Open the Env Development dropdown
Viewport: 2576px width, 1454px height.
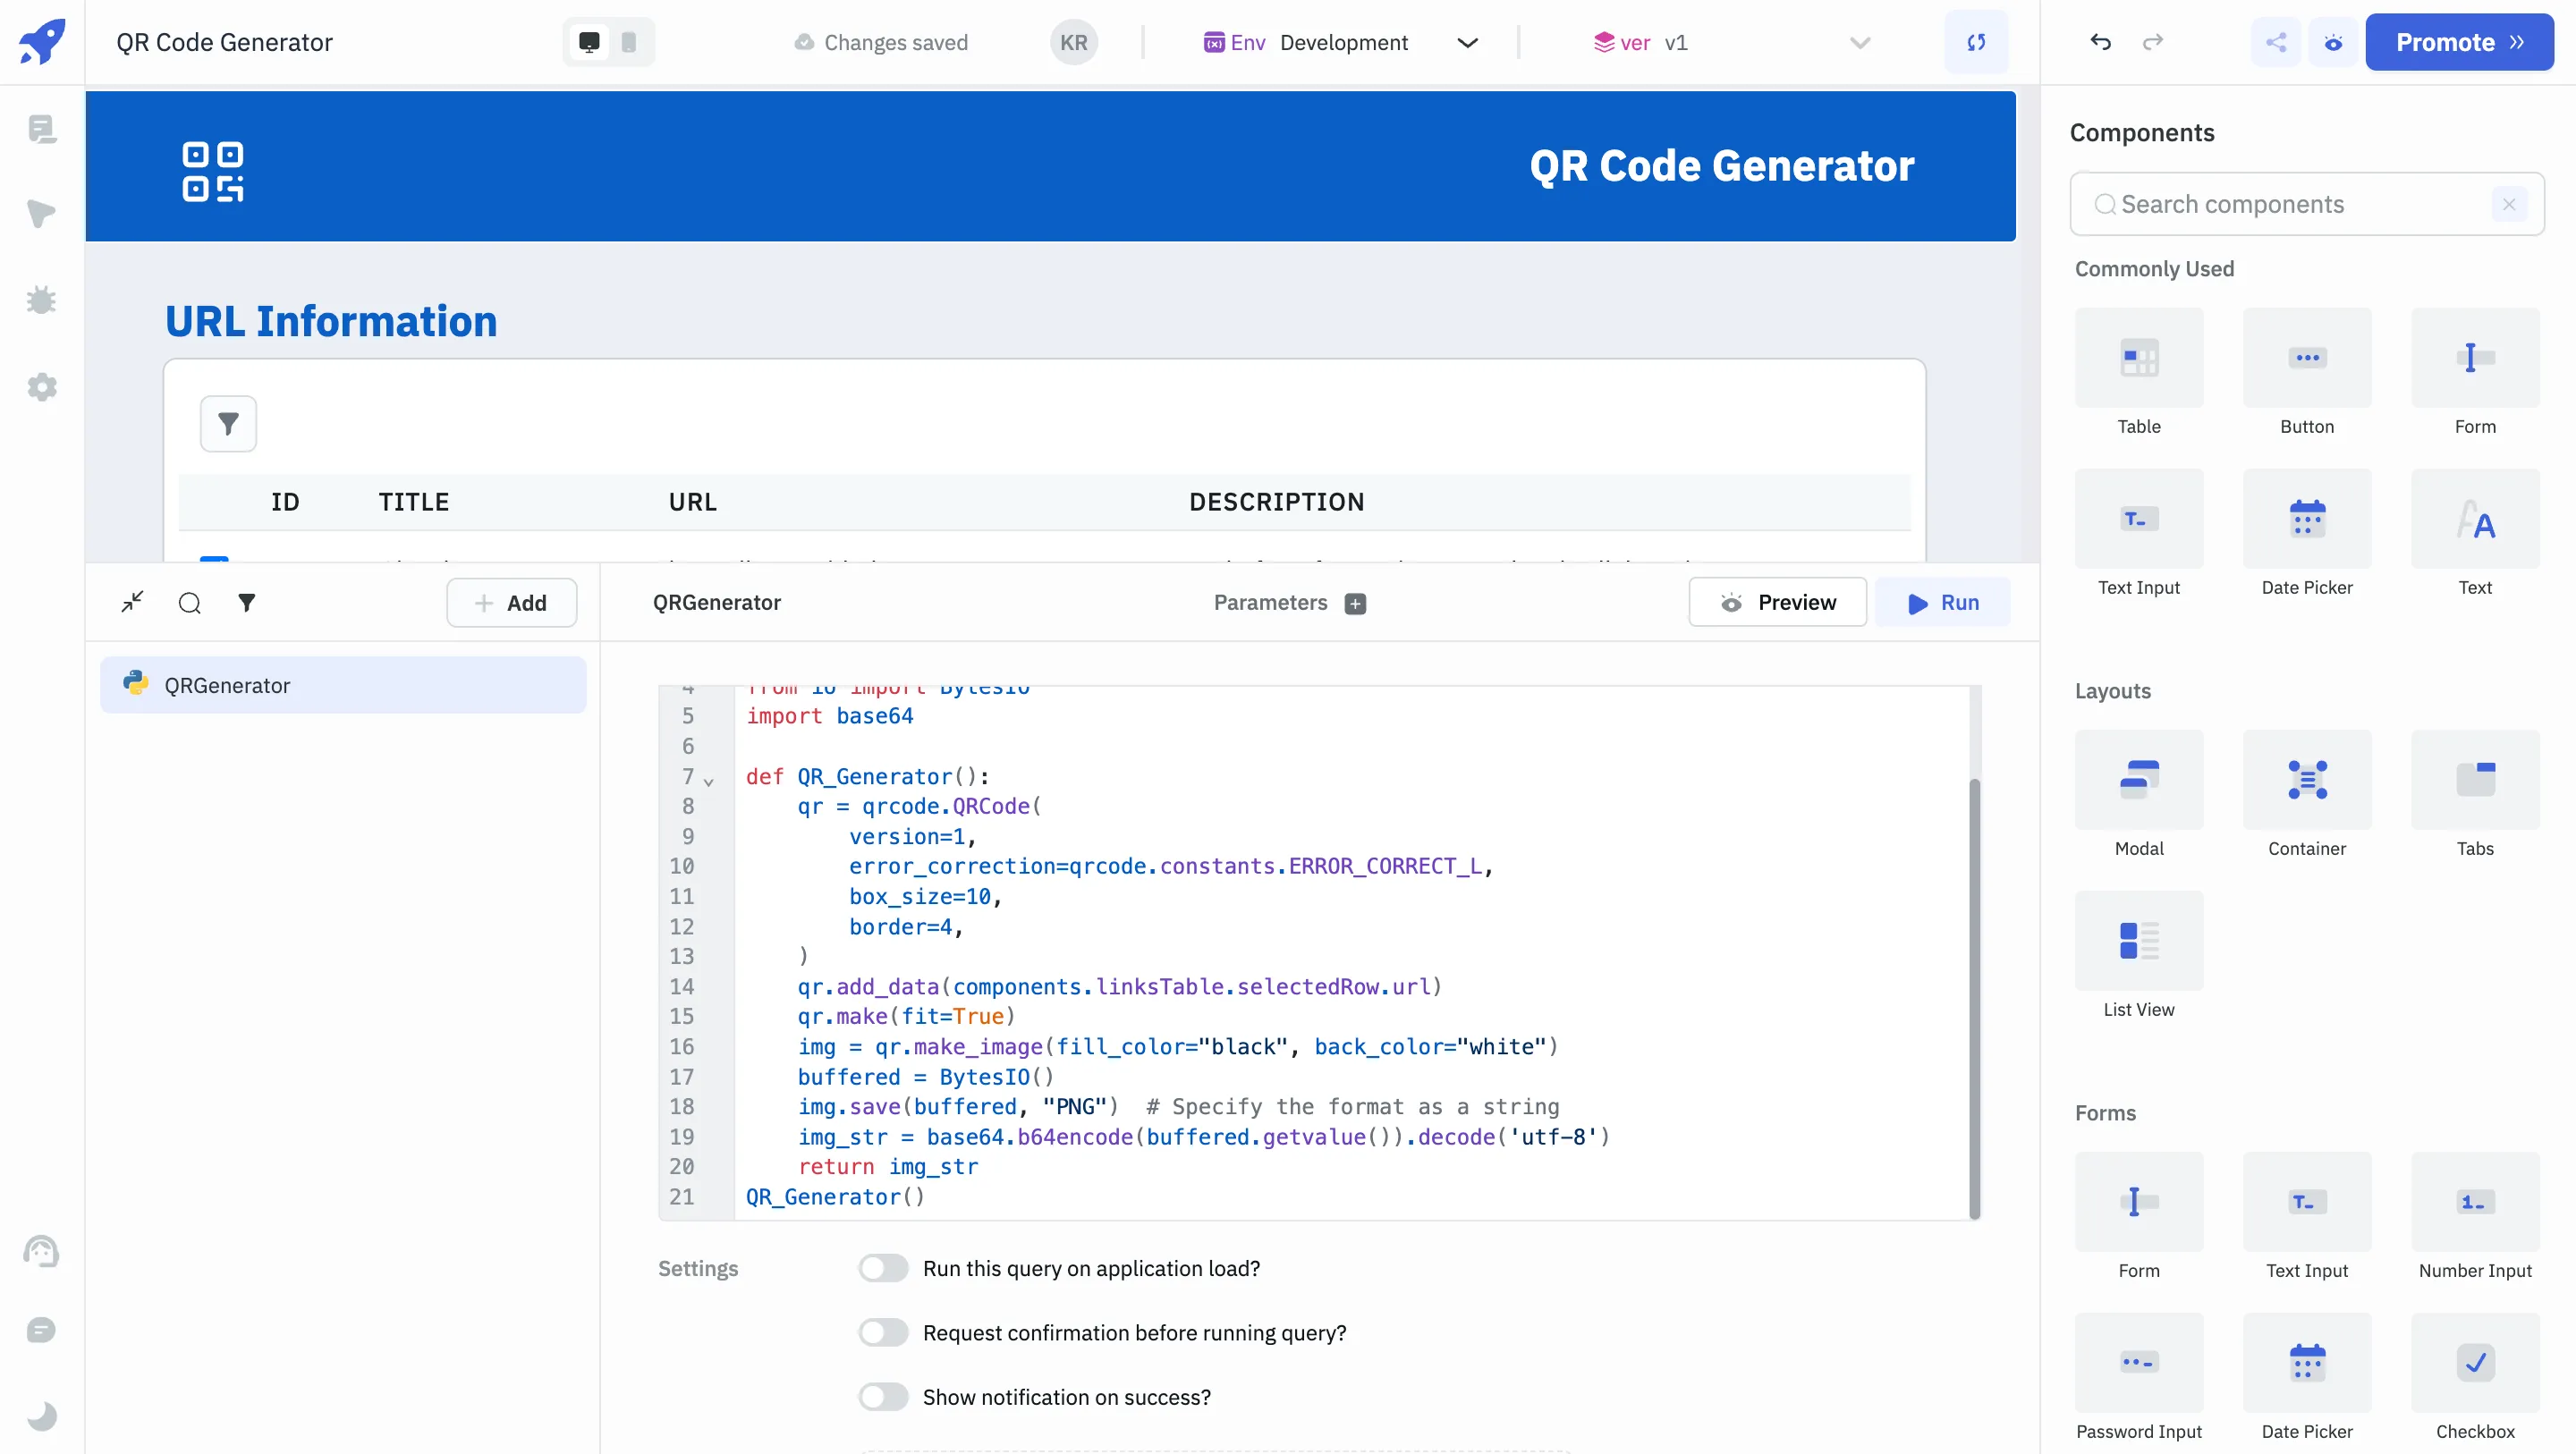coord(1340,42)
